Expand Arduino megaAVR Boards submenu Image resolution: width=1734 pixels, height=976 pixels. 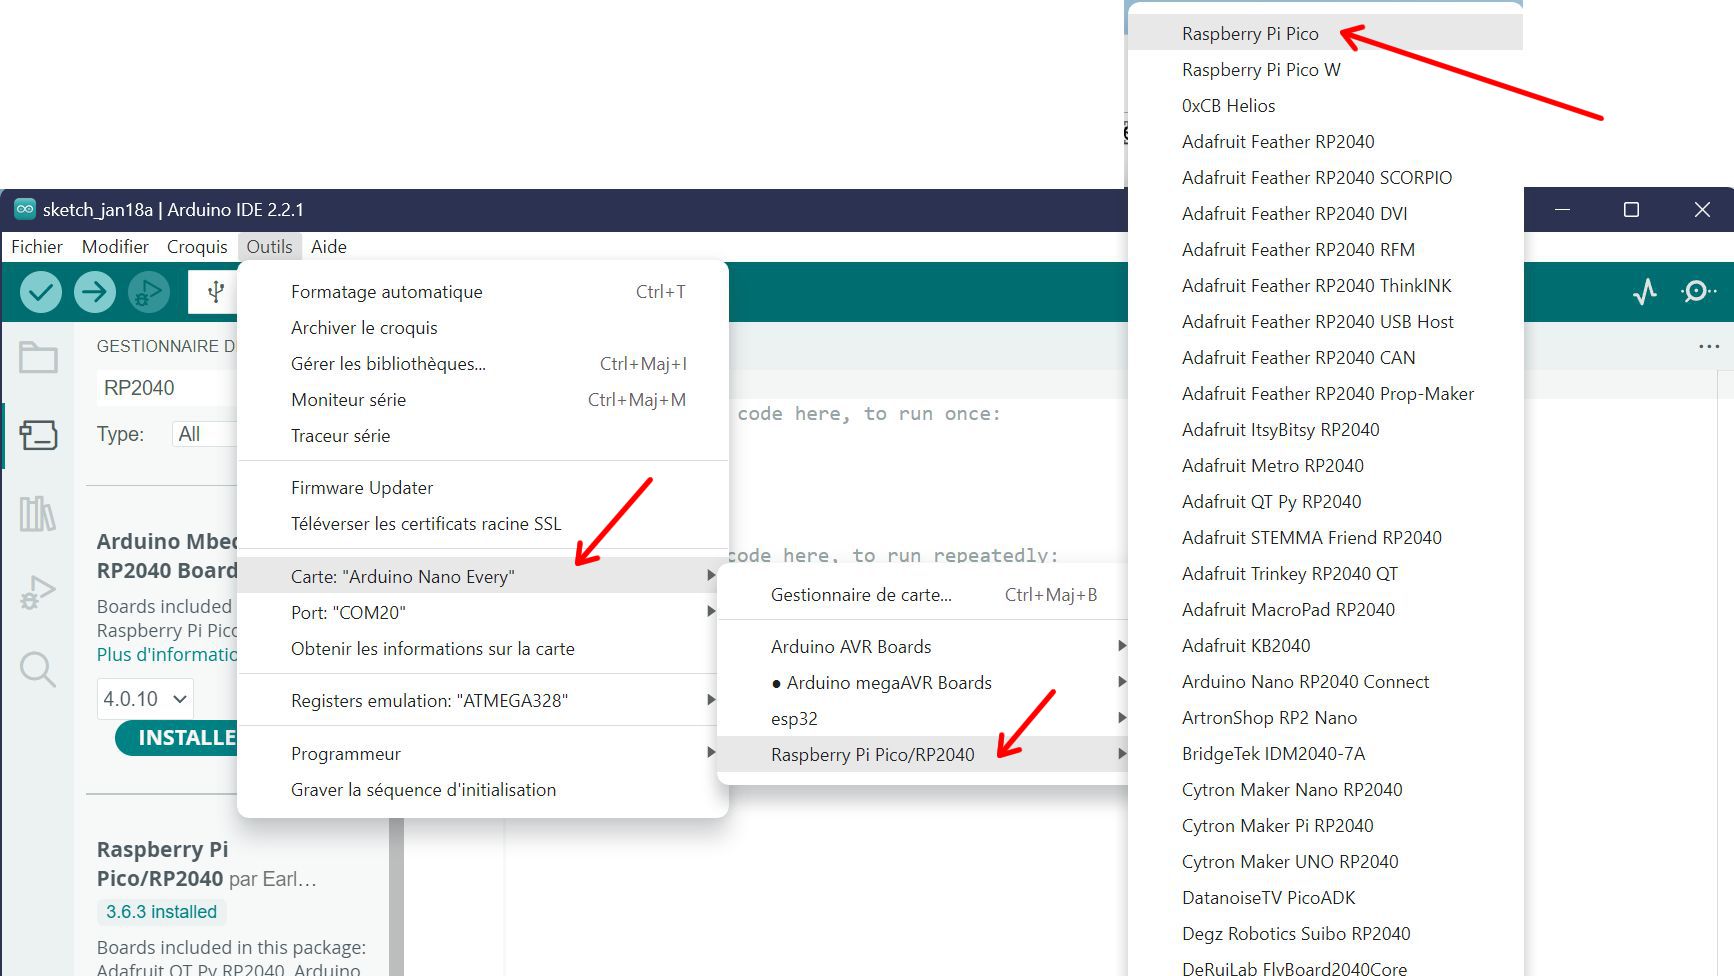tap(923, 683)
